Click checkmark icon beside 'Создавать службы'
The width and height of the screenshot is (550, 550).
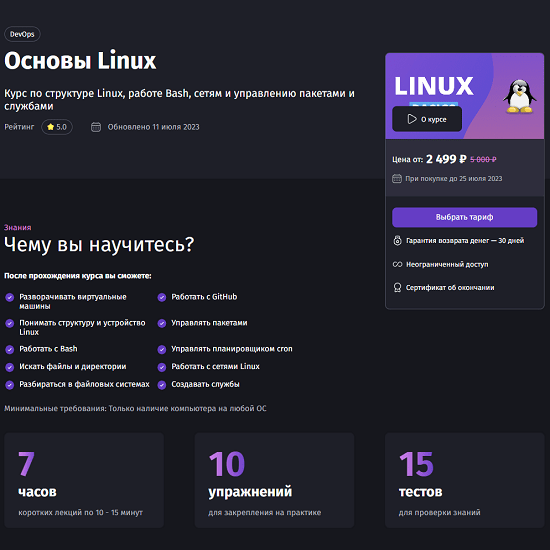coord(162,385)
